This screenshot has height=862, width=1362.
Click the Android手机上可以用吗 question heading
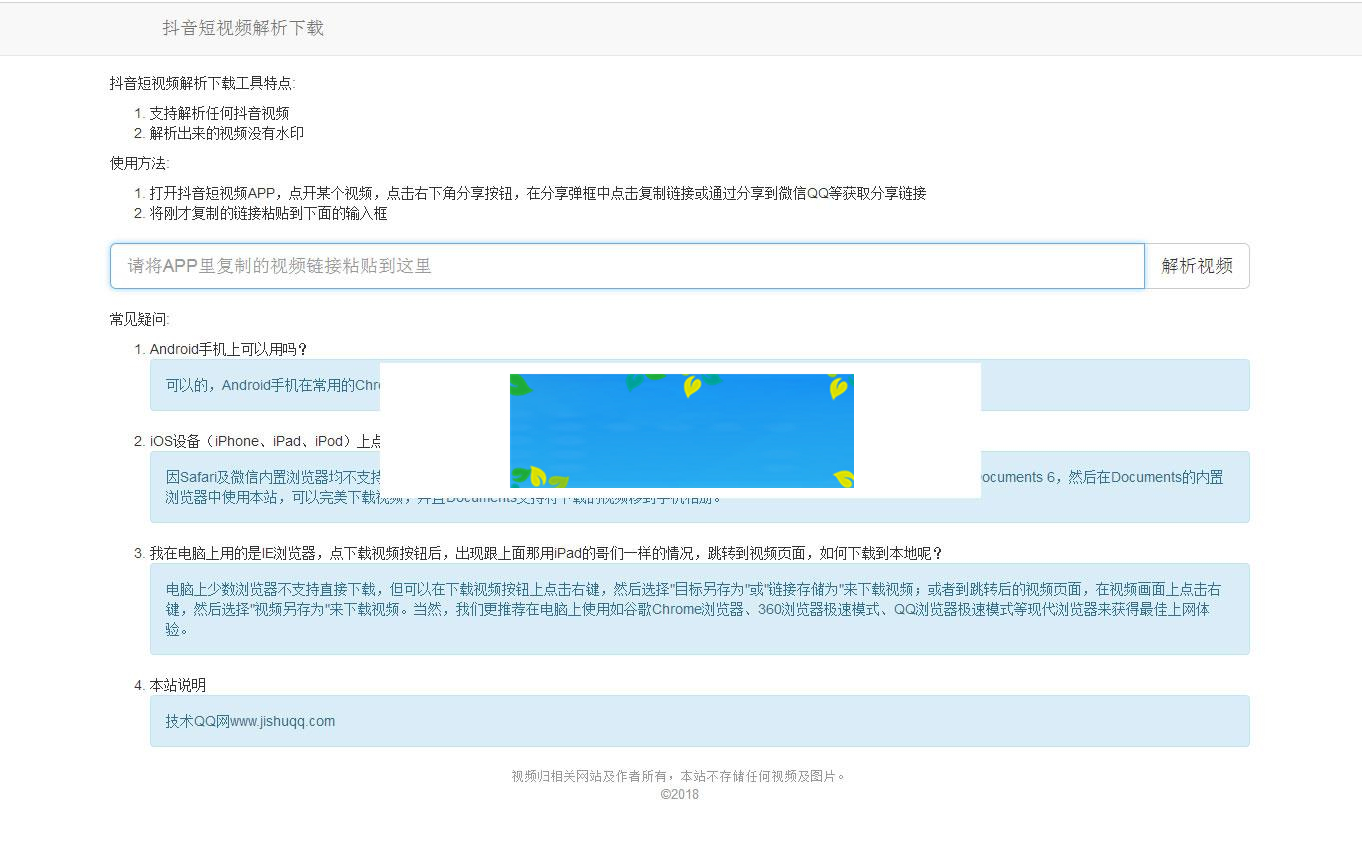pyautogui.click(x=228, y=349)
